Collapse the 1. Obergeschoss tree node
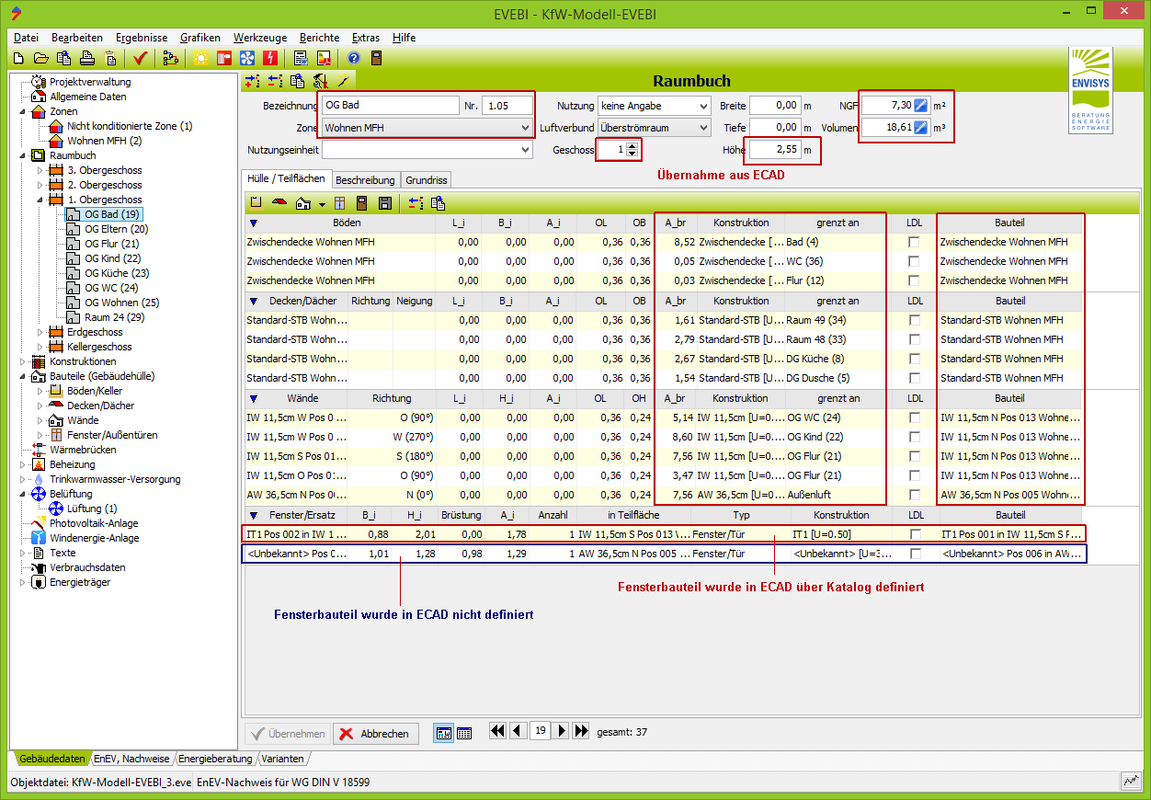1151x800 pixels. click(40, 200)
